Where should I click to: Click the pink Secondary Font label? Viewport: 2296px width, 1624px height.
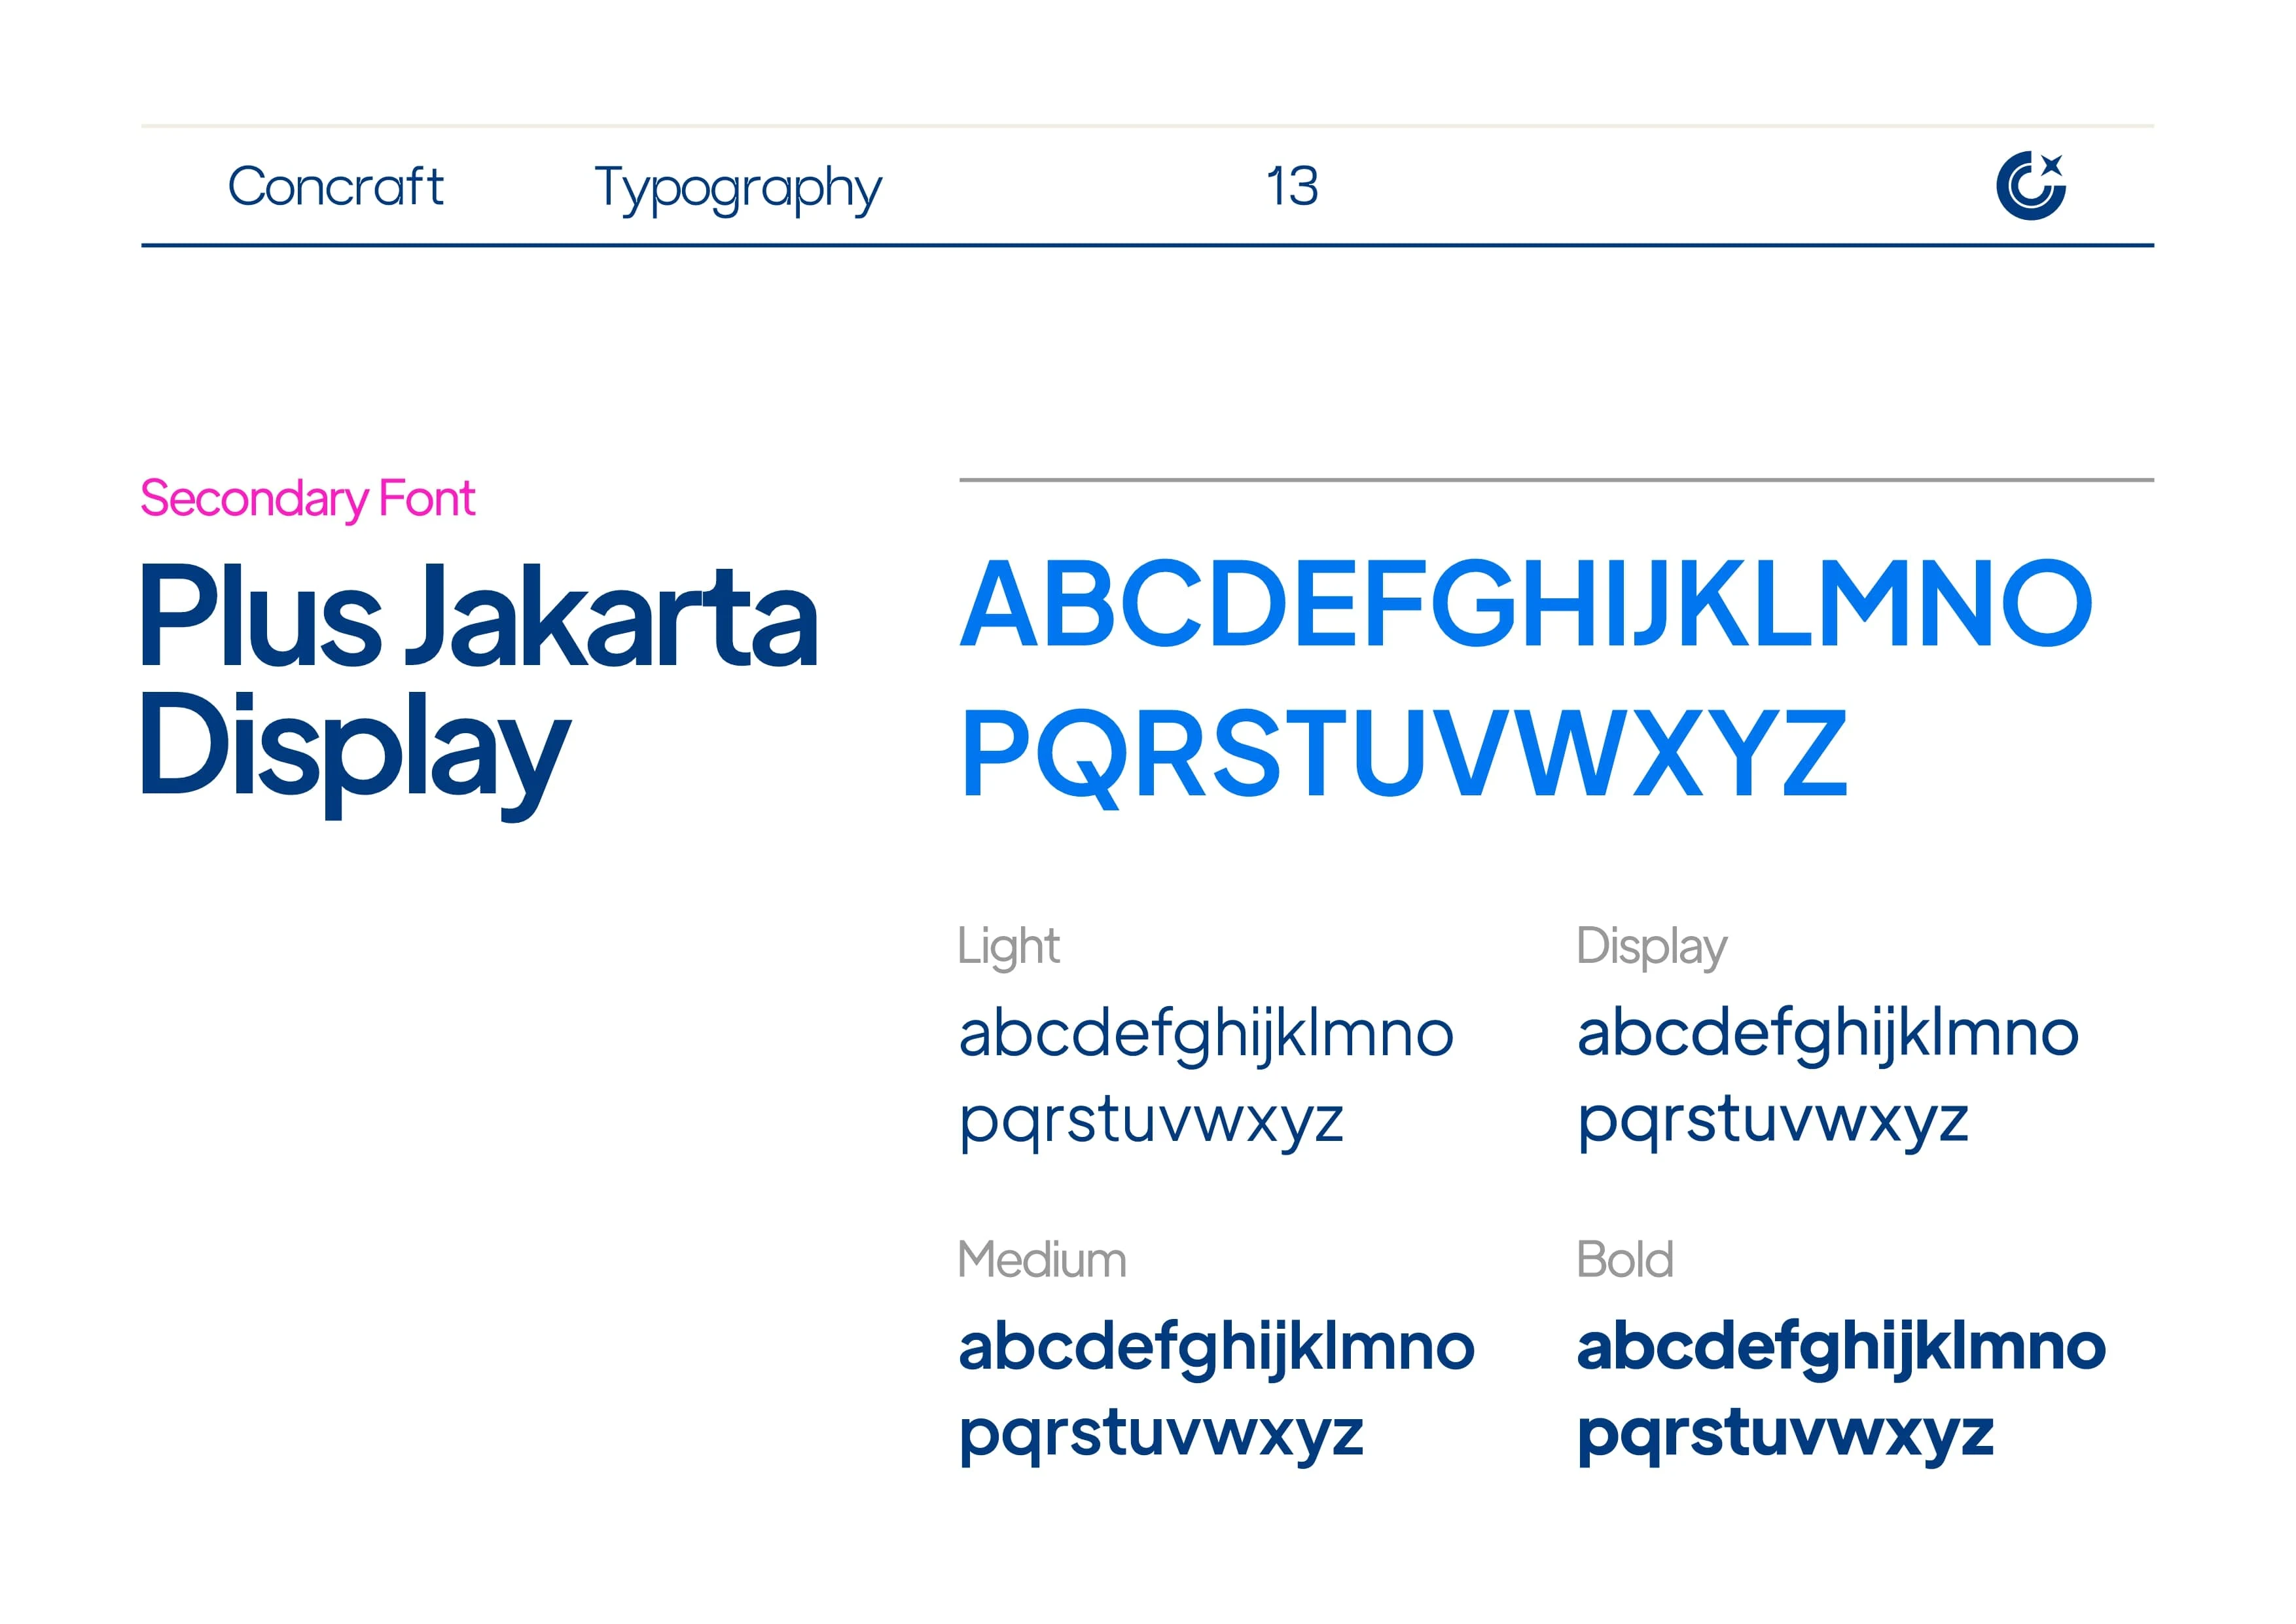coord(307,498)
